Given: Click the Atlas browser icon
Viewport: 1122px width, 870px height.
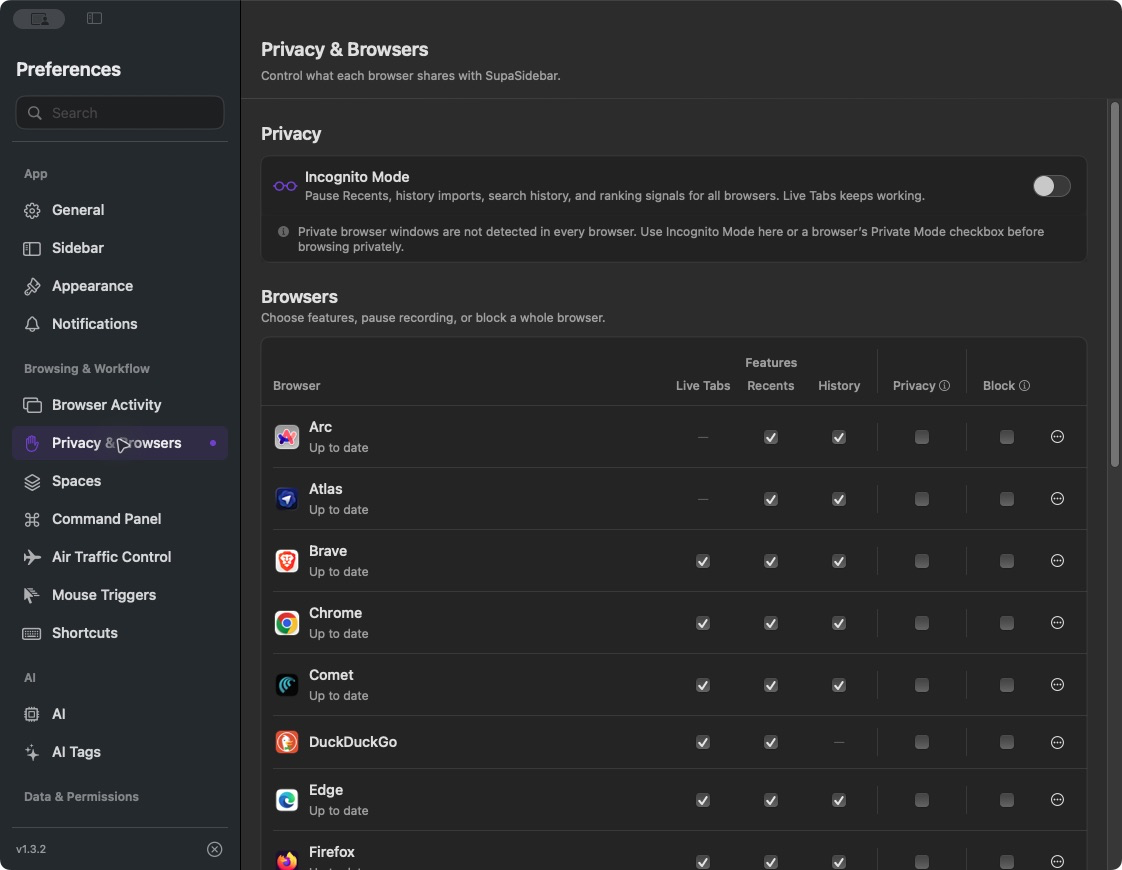Looking at the screenshot, I should (287, 499).
